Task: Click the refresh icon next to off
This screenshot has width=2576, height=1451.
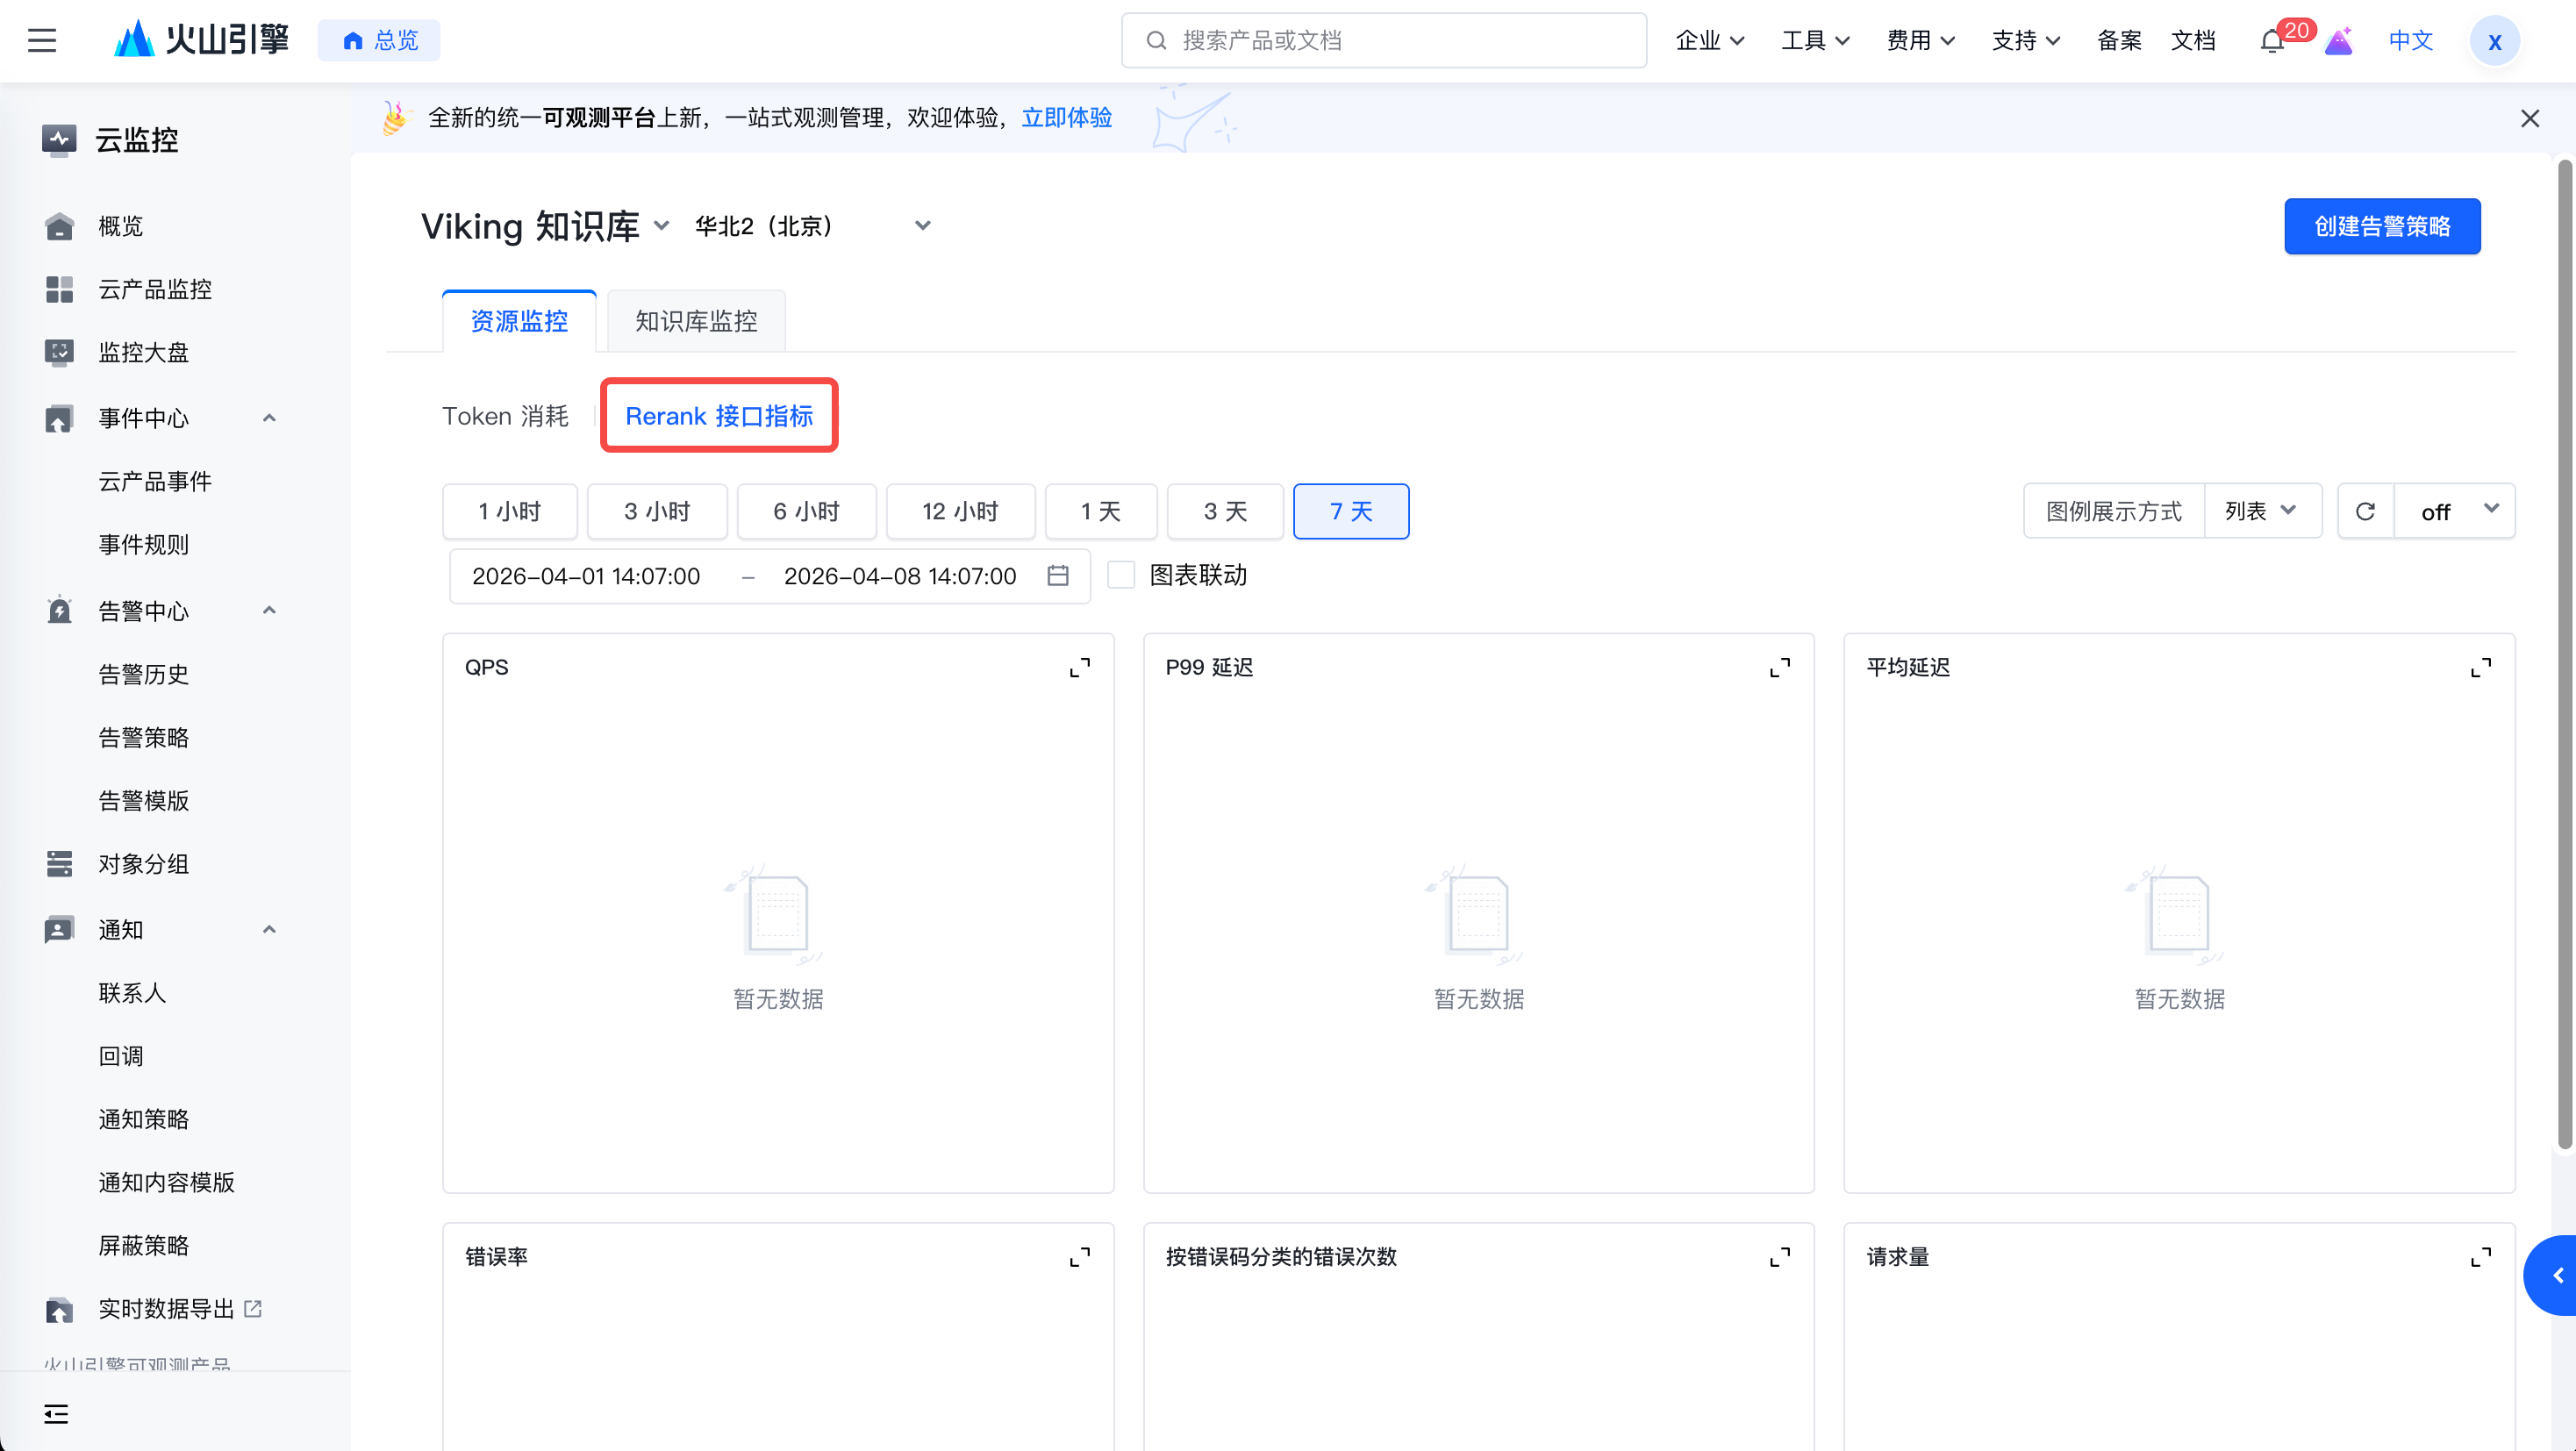Action: tap(2365, 512)
